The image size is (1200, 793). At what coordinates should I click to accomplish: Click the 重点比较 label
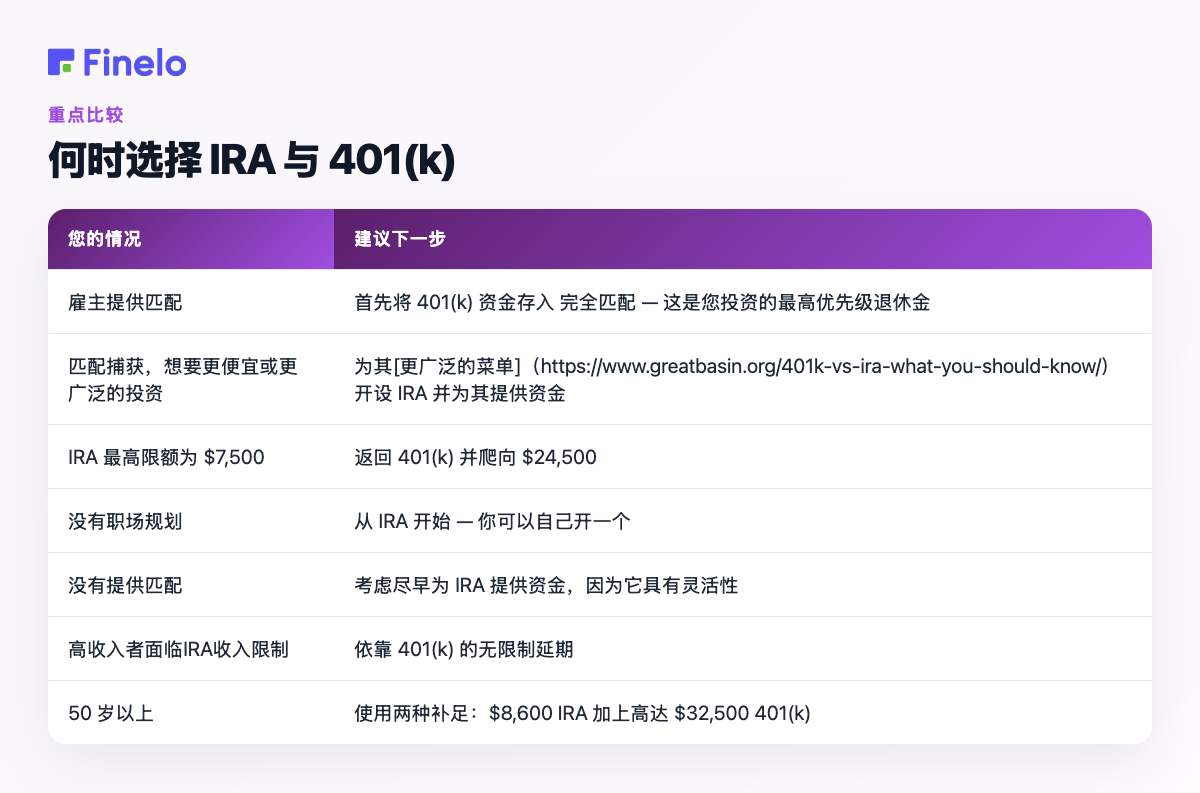pos(86,115)
